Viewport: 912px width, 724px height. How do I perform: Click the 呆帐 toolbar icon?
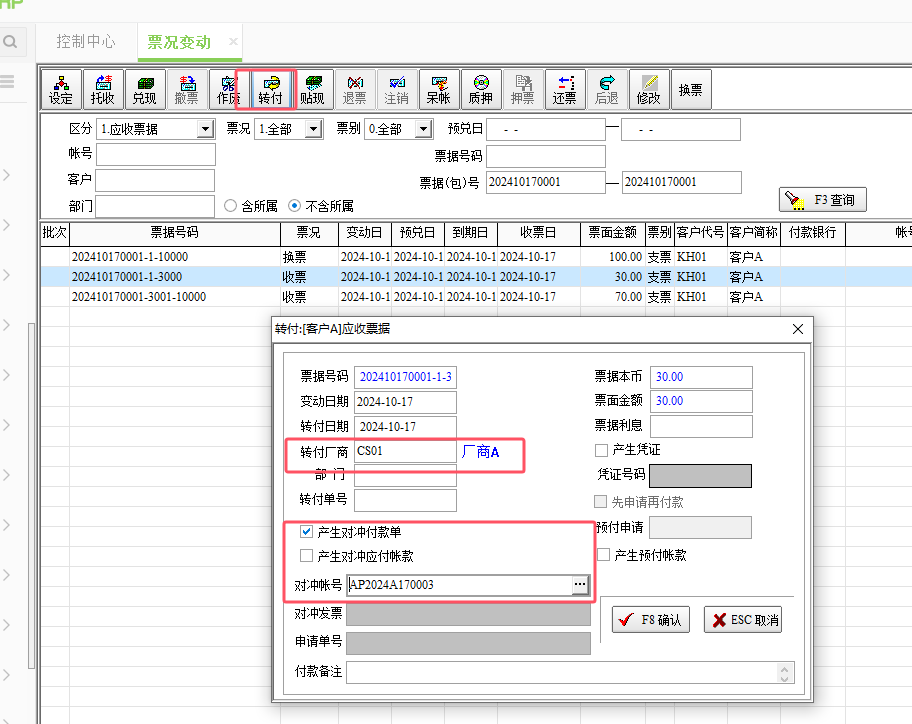438,89
